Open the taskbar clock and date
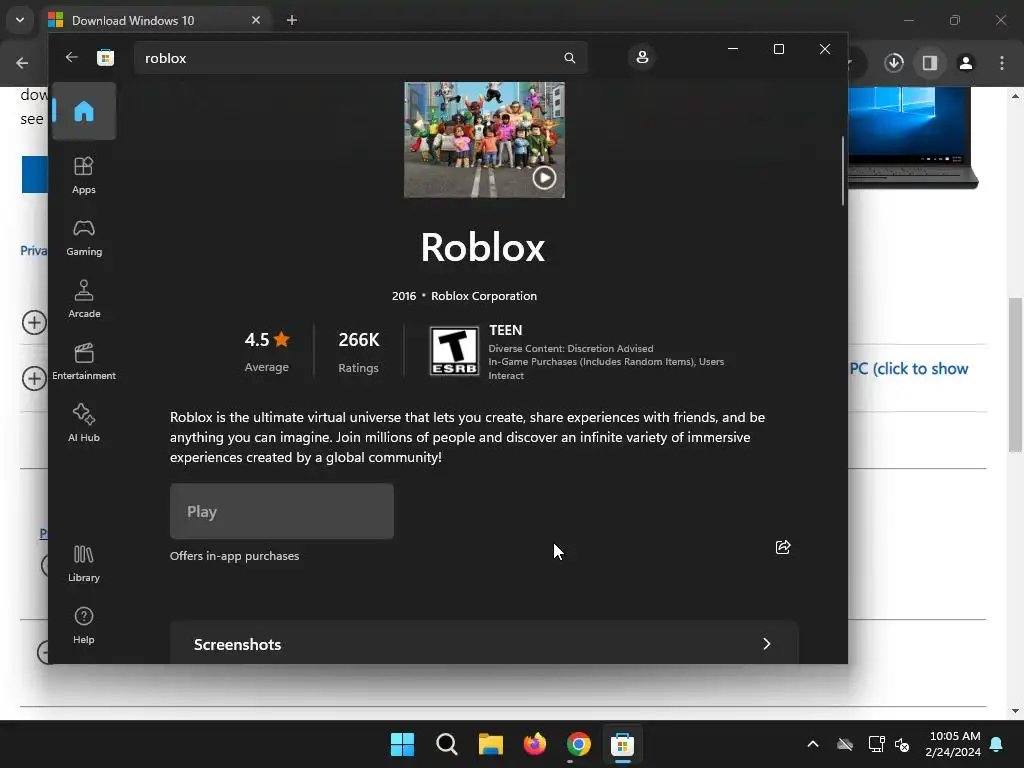Image resolution: width=1024 pixels, height=768 pixels. coord(953,744)
